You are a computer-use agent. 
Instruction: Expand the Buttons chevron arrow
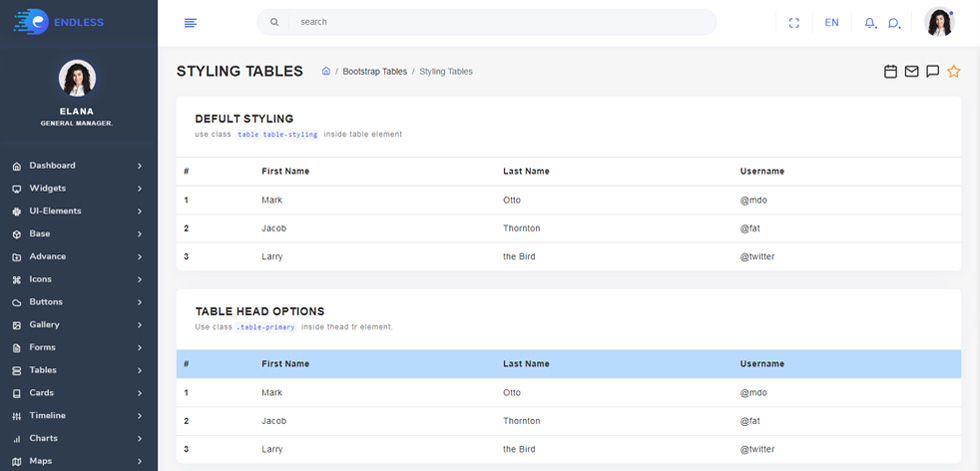pyautogui.click(x=139, y=302)
